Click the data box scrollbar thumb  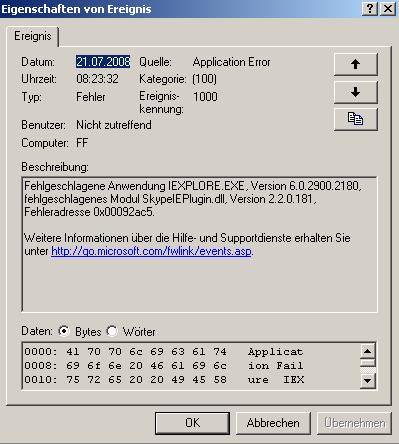coord(368,363)
